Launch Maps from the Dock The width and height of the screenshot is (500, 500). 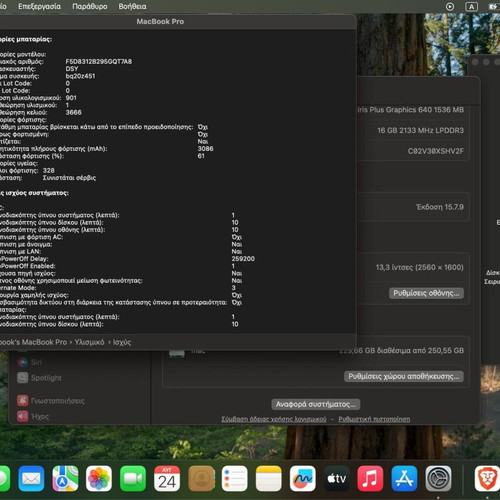click(x=65, y=479)
